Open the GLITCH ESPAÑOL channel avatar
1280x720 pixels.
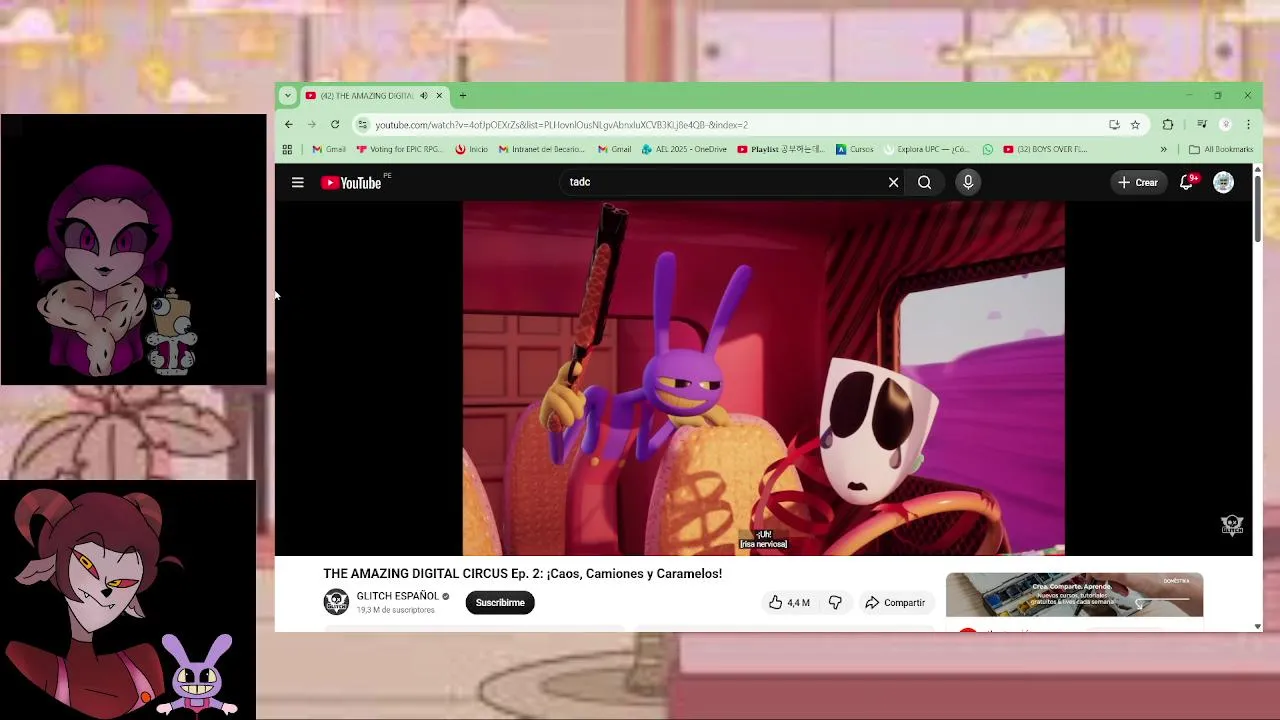tap(336, 602)
